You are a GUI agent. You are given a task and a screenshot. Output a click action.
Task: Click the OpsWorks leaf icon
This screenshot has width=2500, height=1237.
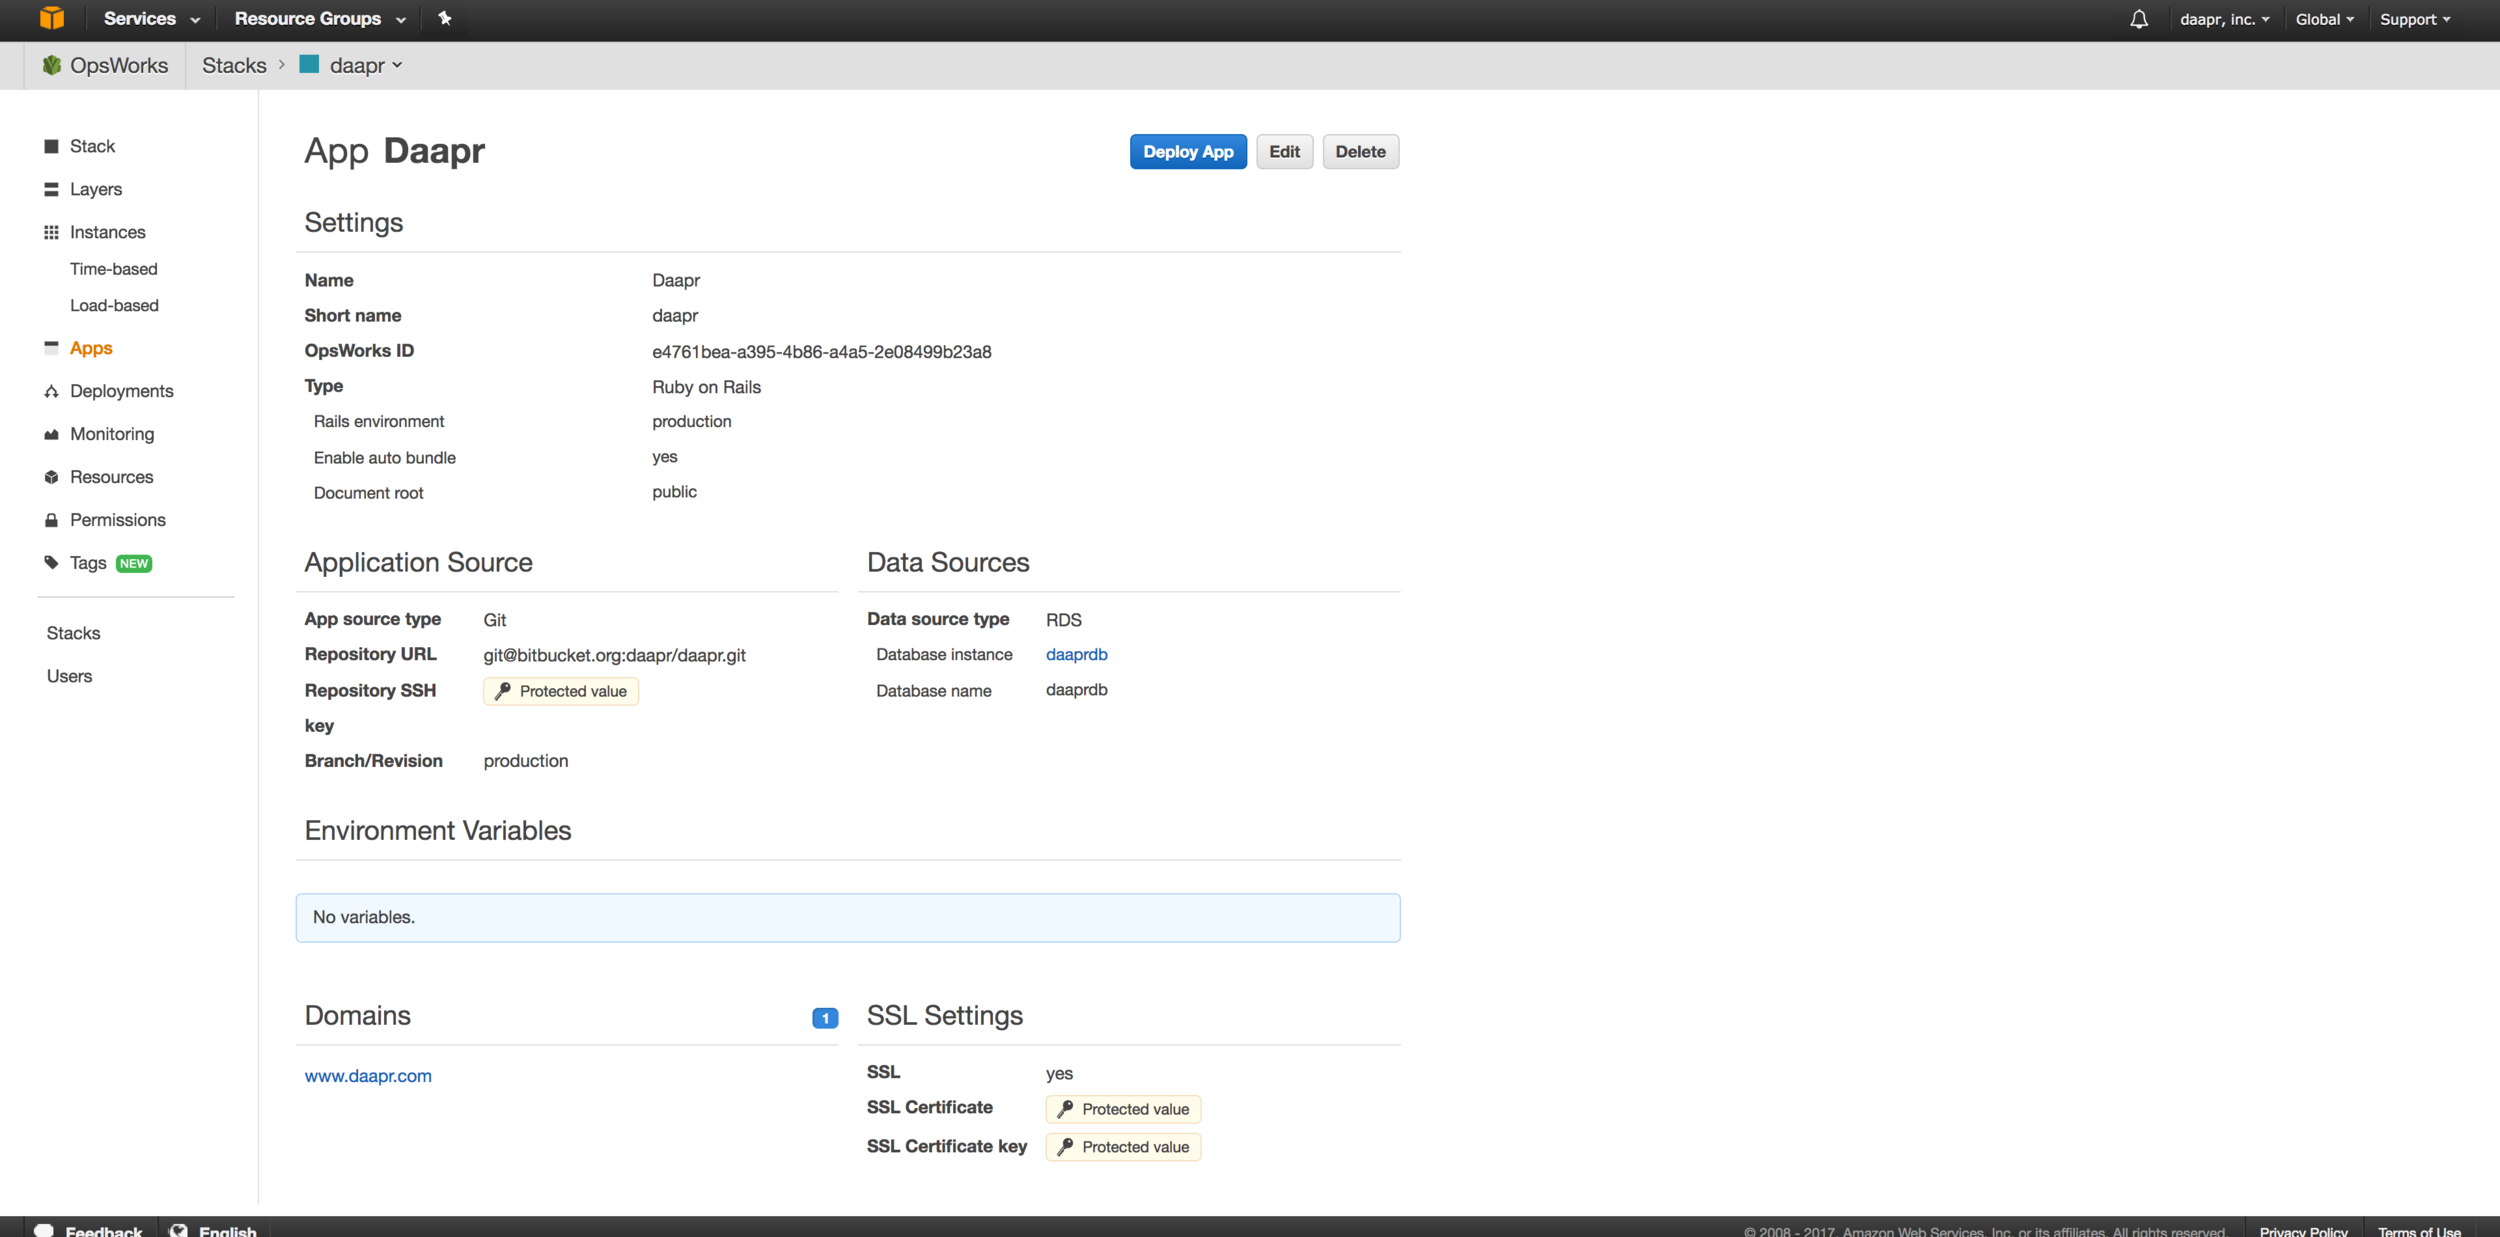[x=52, y=65]
